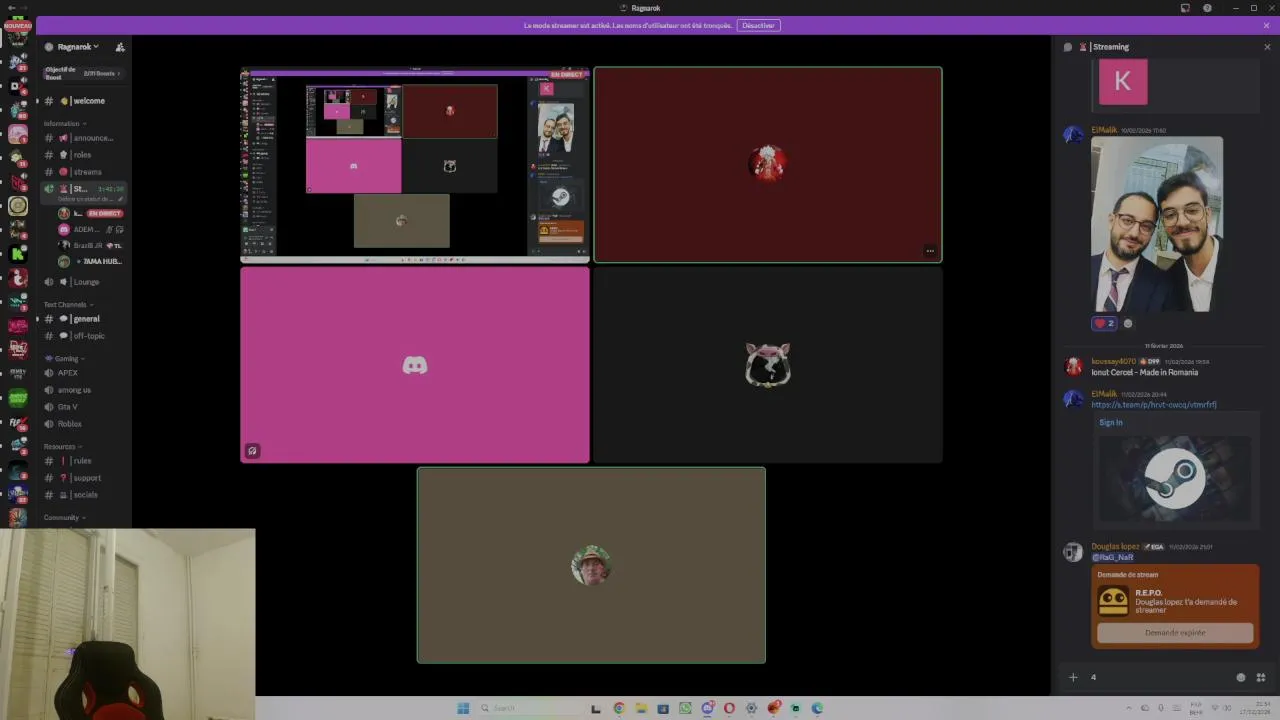
Task: Open options on the dark red tile
Action: 930,251
